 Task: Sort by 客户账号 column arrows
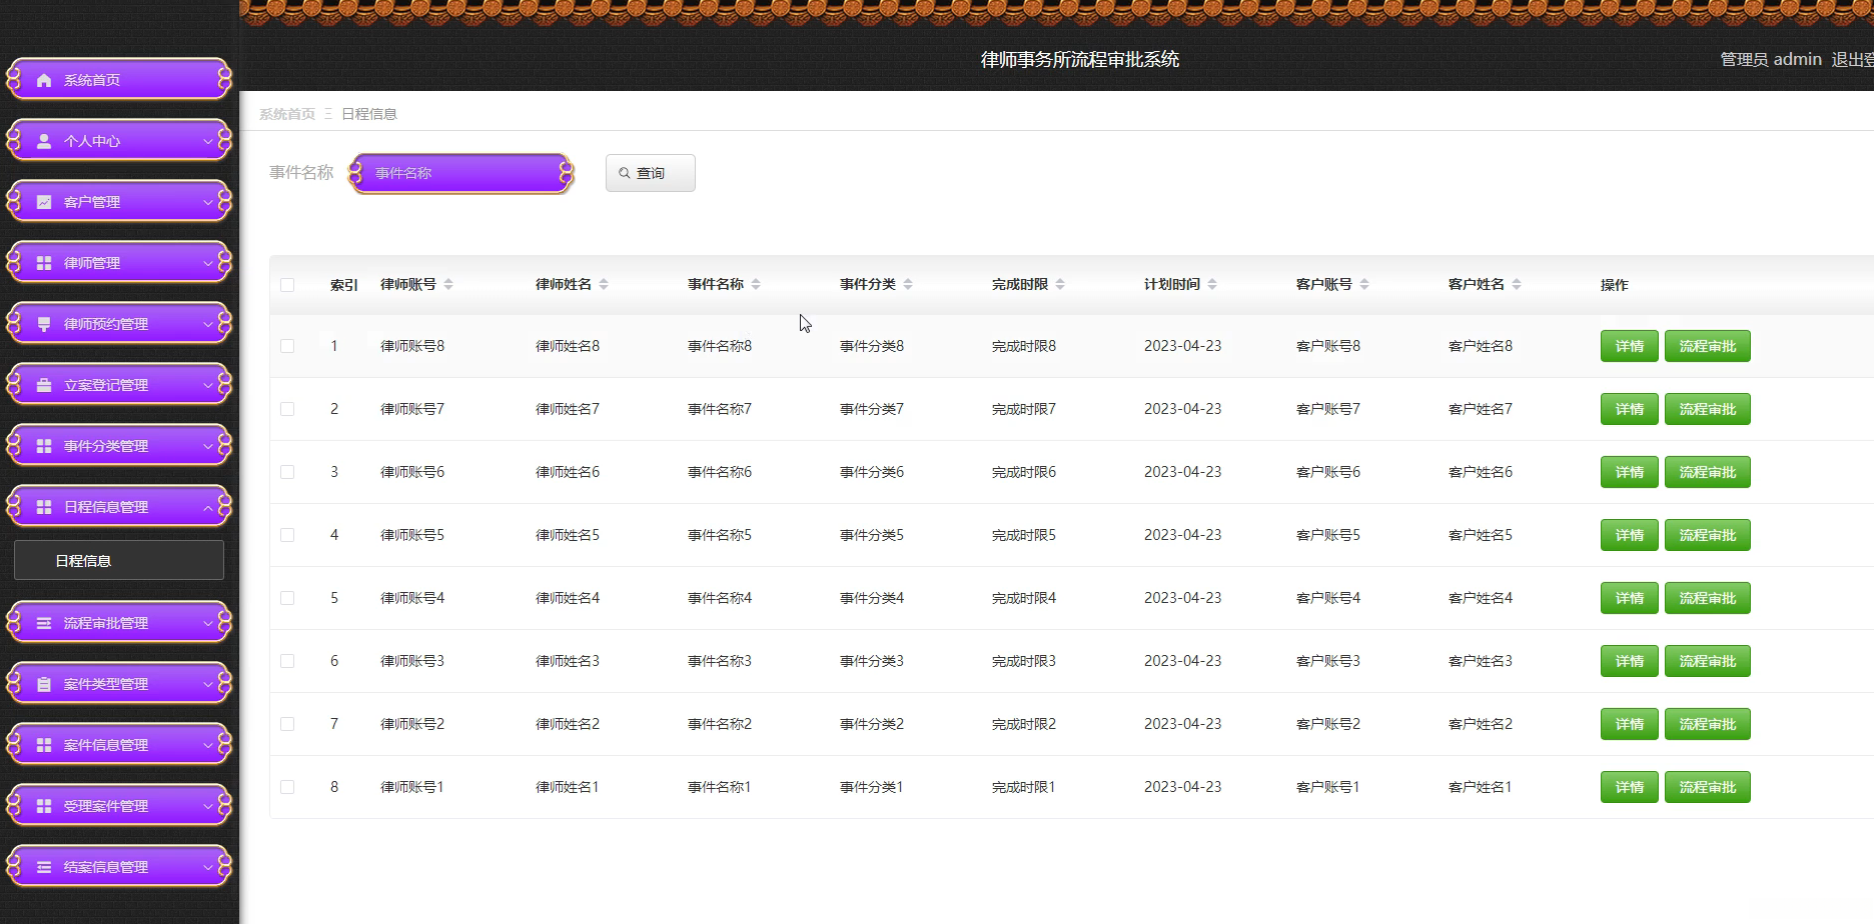pos(1364,285)
